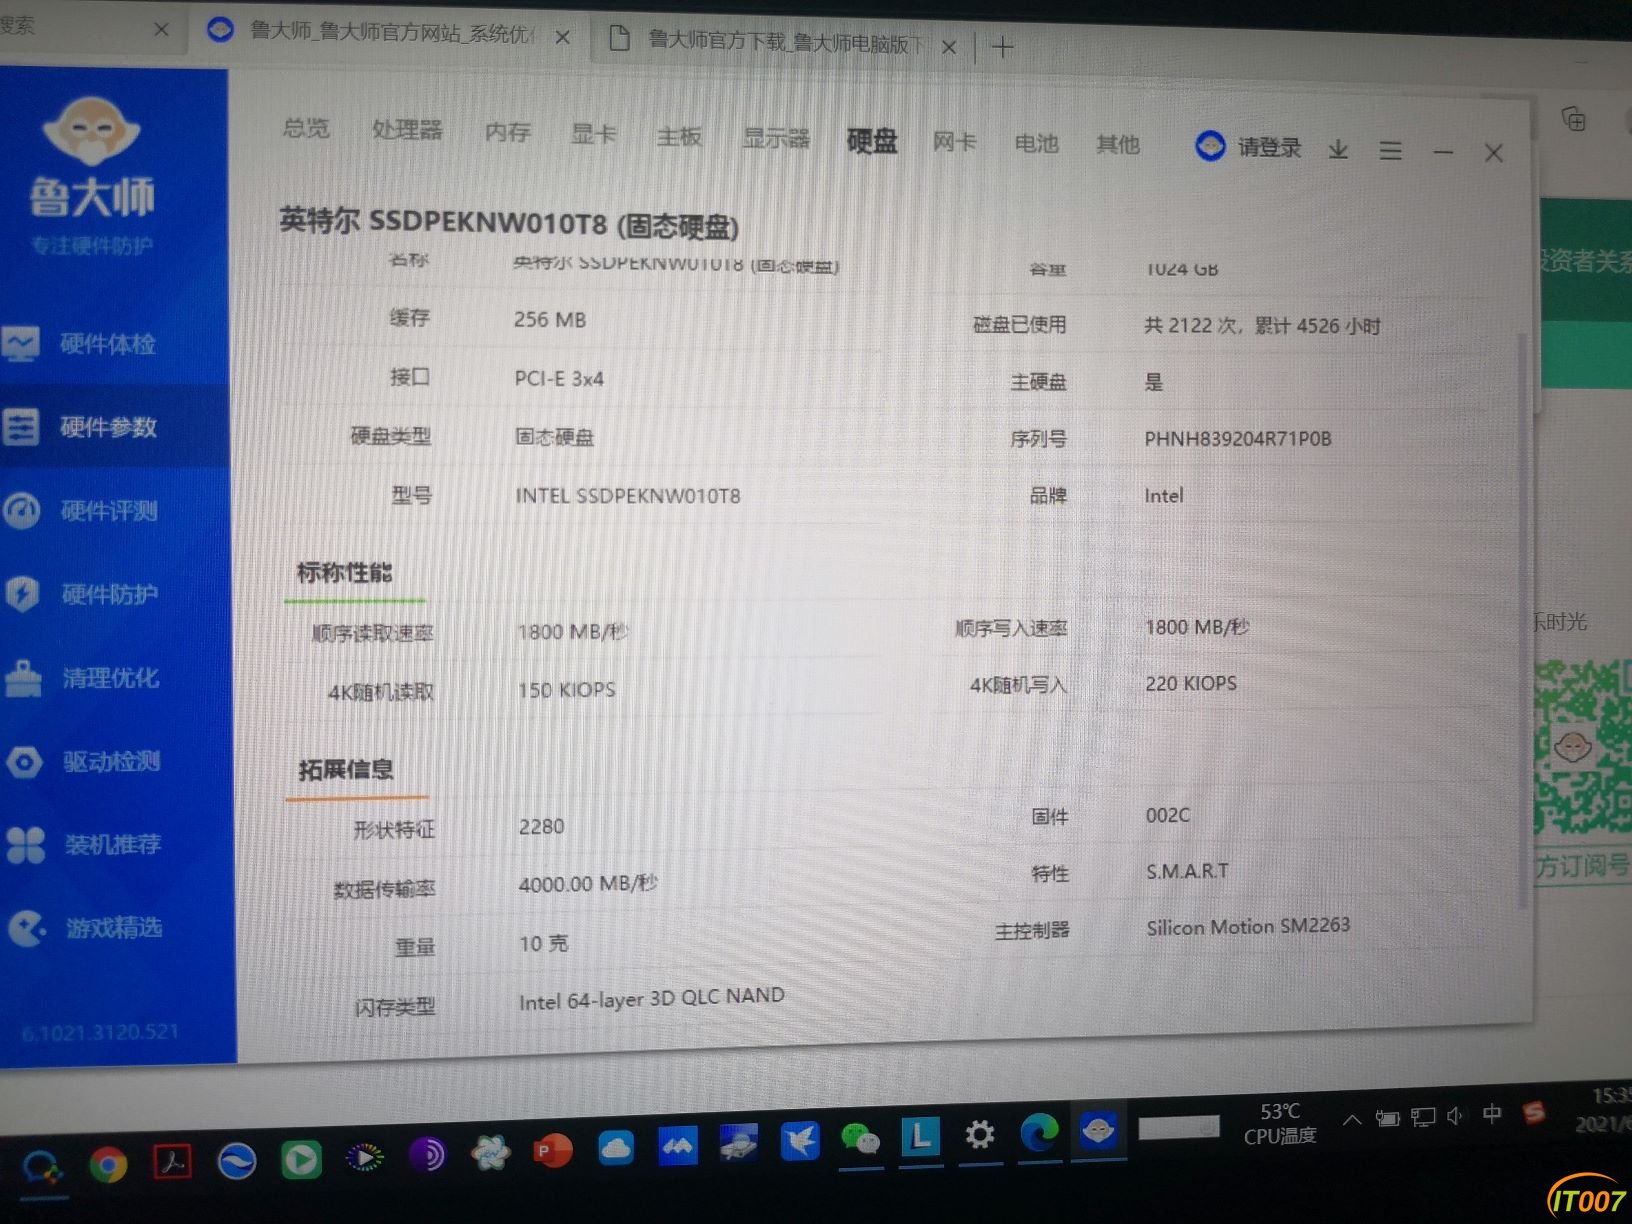Image resolution: width=1632 pixels, height=1224 pixels.
Task: Open search on the Windows taskbar
Action: [x=42, y=1167]
